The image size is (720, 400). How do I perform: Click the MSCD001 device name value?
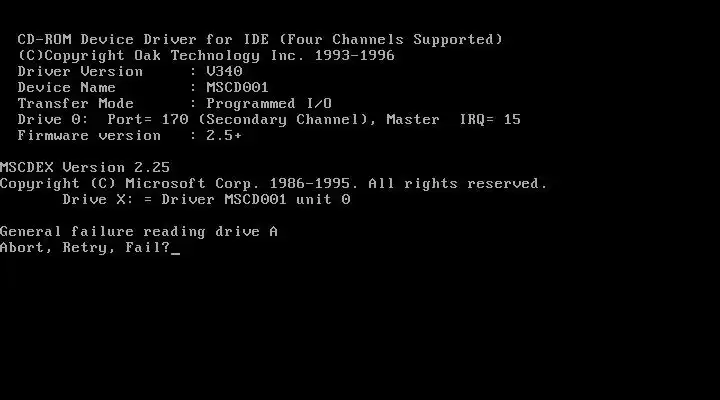pos(237,87)
